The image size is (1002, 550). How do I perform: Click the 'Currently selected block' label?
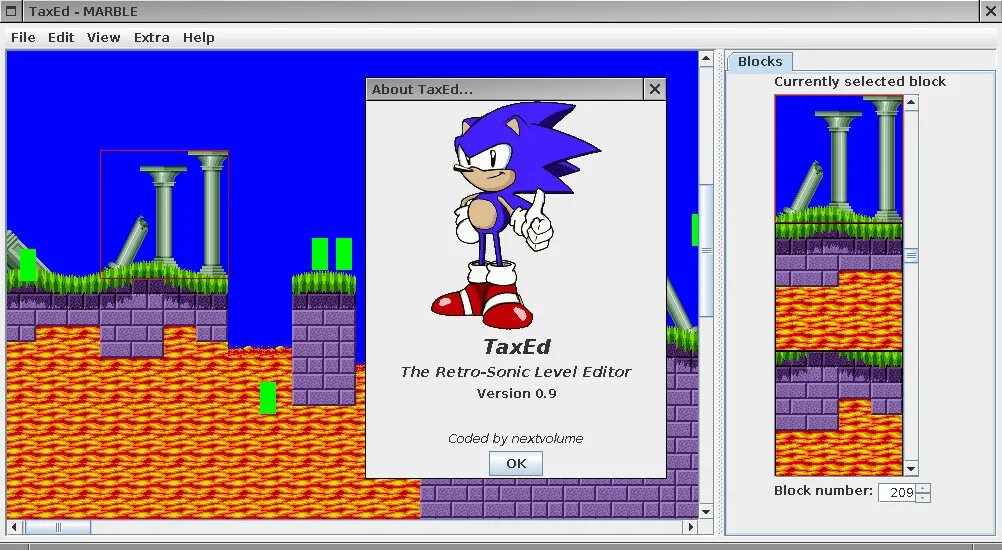tap(859, 82)
